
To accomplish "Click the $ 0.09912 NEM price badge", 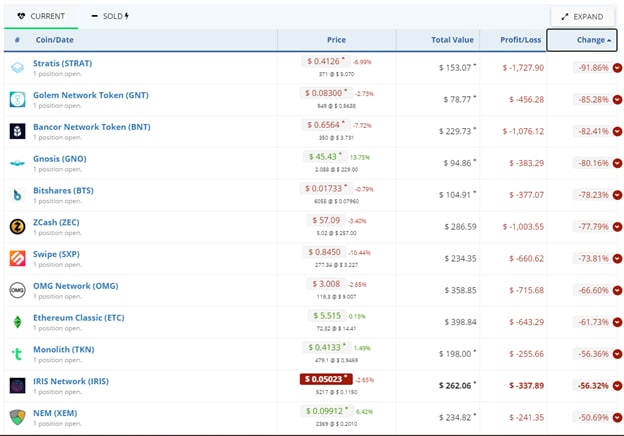I will 327,411.
